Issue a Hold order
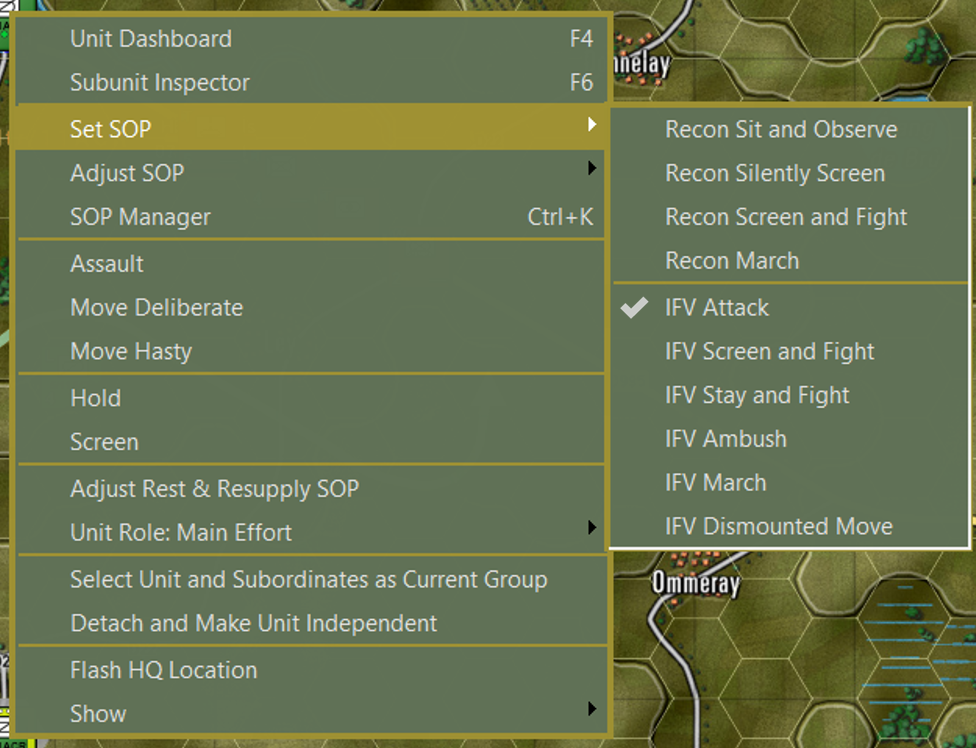The height and width of the screenshot is (748, 976). pyautogui.click(x=95, y=398)
